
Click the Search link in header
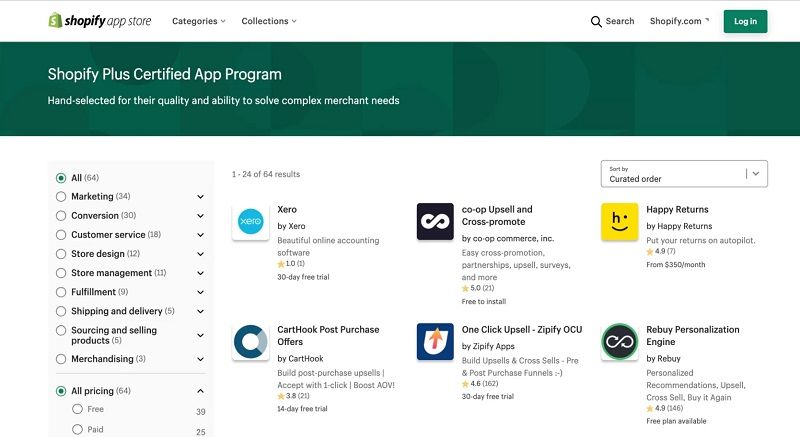click(619, 21)
